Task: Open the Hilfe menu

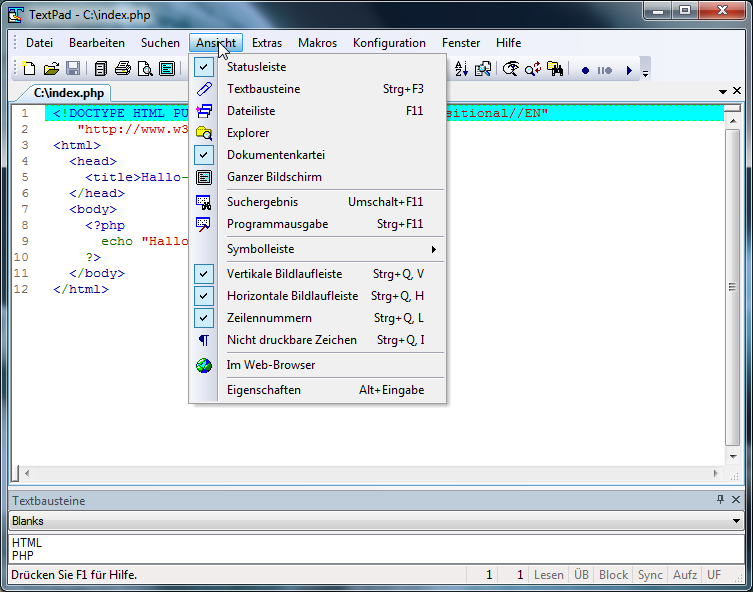Action: point(508,43)
